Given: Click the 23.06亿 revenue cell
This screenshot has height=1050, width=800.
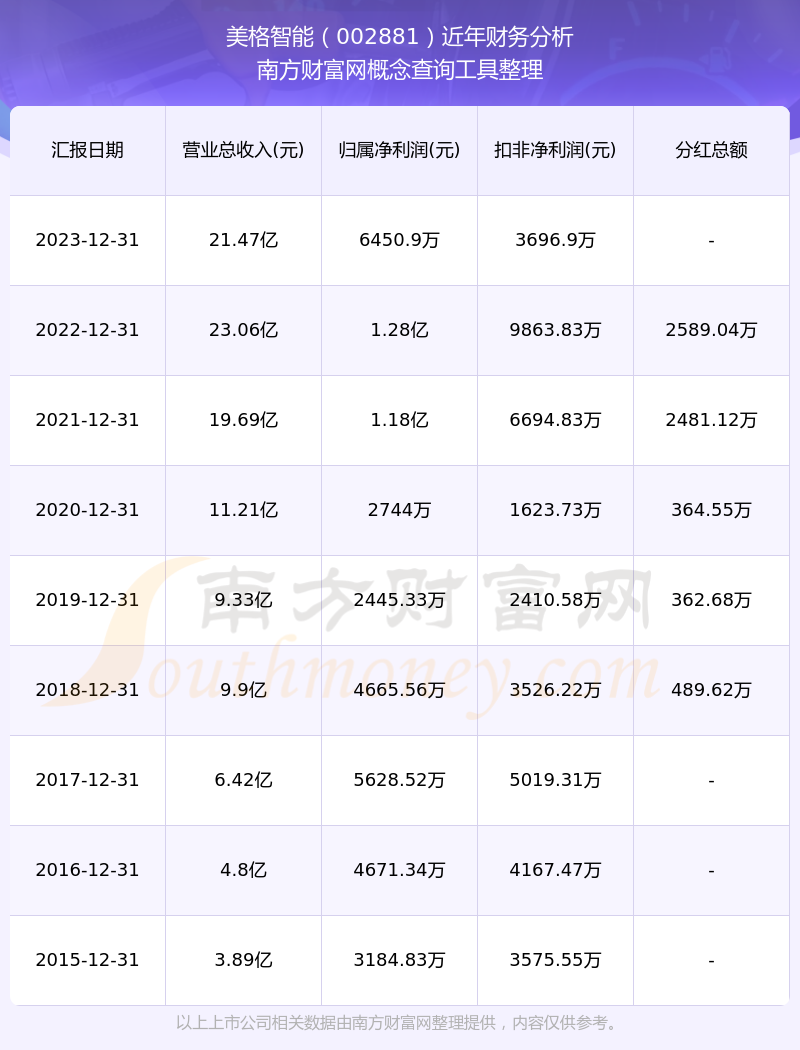Looking at the screenshot, I should tap(243, 330).
